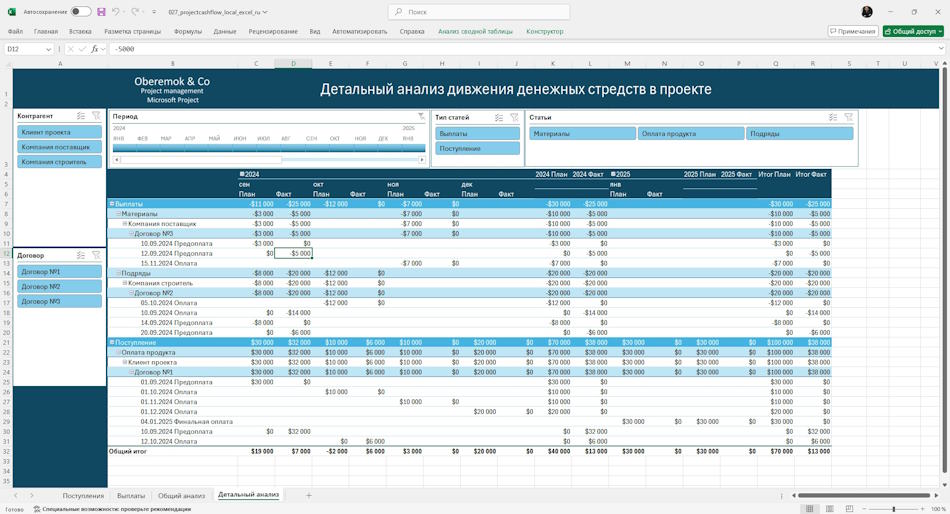This screenshot has width=950, height=514.
Task: Toggle multi-select in Договор slicer
Action: click(81, 256)
